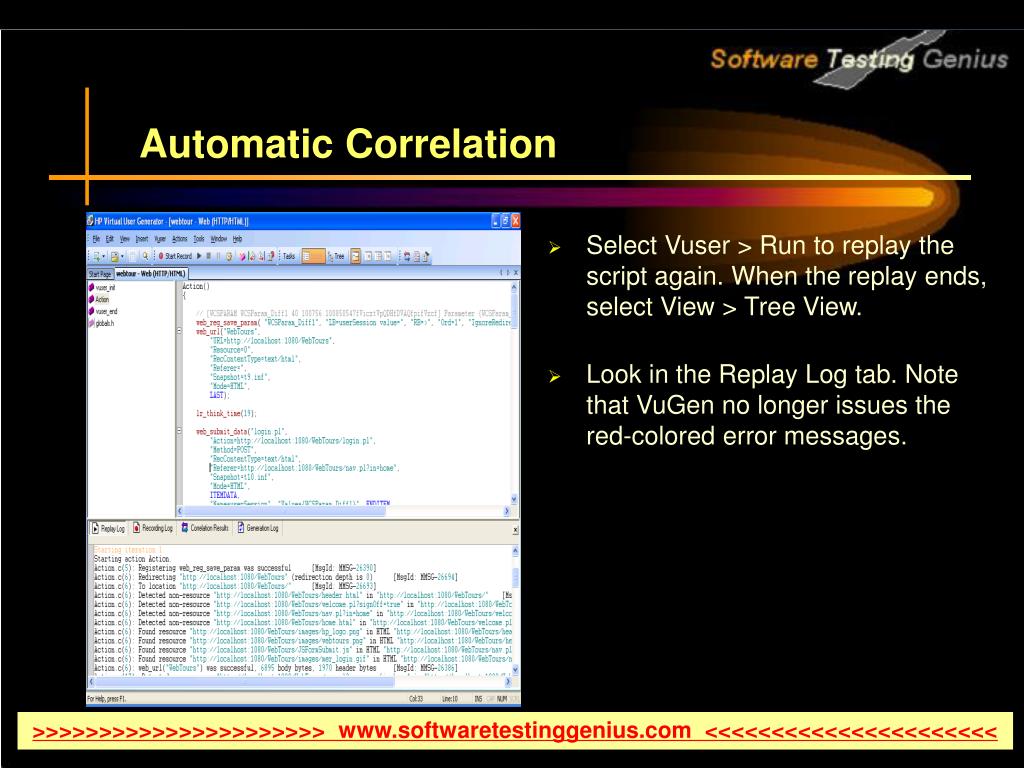This screenshot has height=768, width=1024.
Task: Open the Replay Log tab
Action: [108, 528]
